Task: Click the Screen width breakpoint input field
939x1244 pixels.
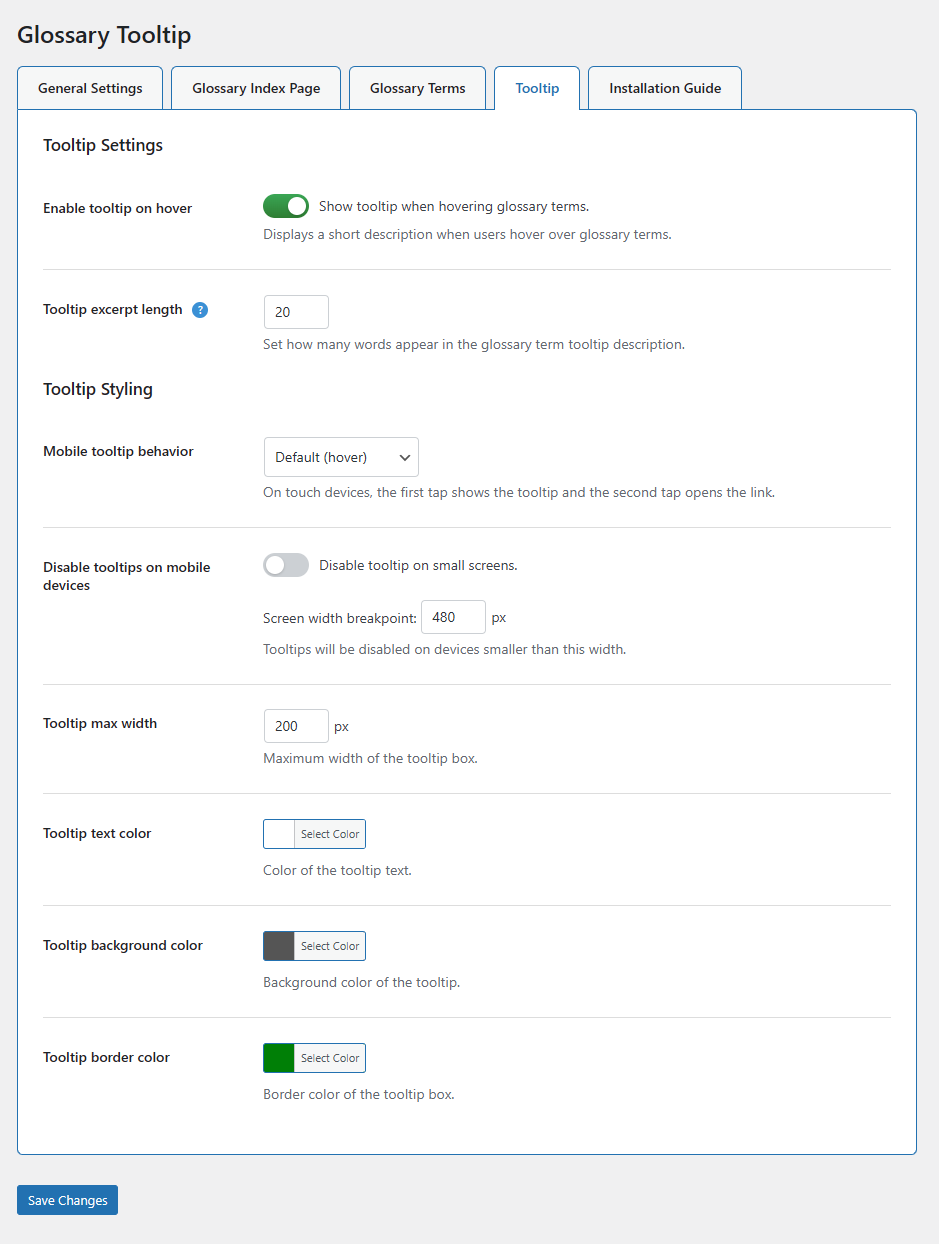Action: pyautogui.click(x=453, y=617)
